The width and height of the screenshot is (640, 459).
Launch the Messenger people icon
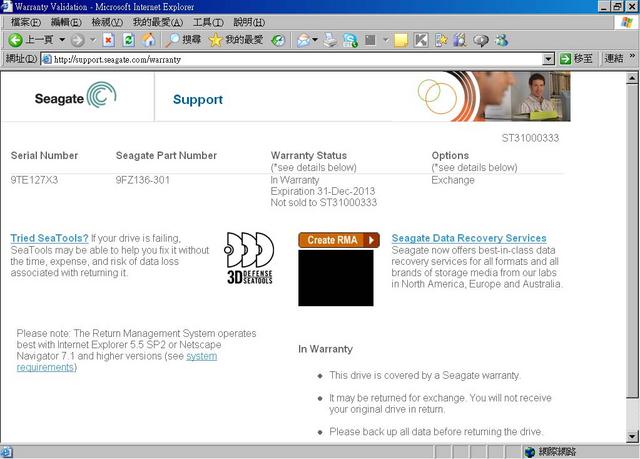tap(502, 40)
